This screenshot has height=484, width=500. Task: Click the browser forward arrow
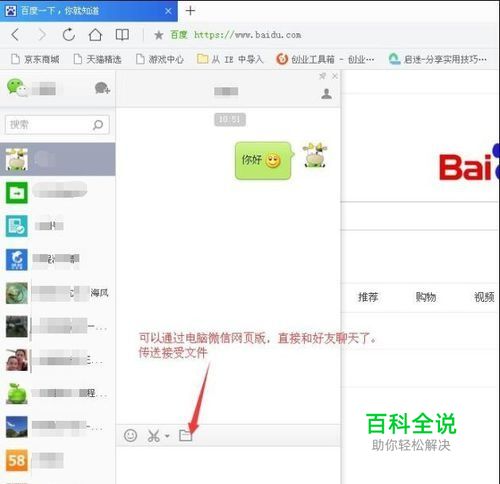point(42,35)
